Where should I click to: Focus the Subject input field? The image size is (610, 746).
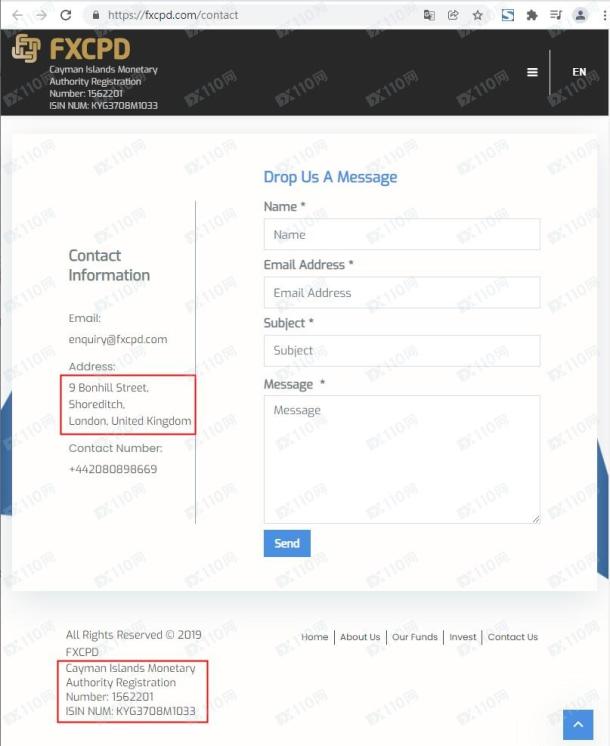tap(402, 351)
